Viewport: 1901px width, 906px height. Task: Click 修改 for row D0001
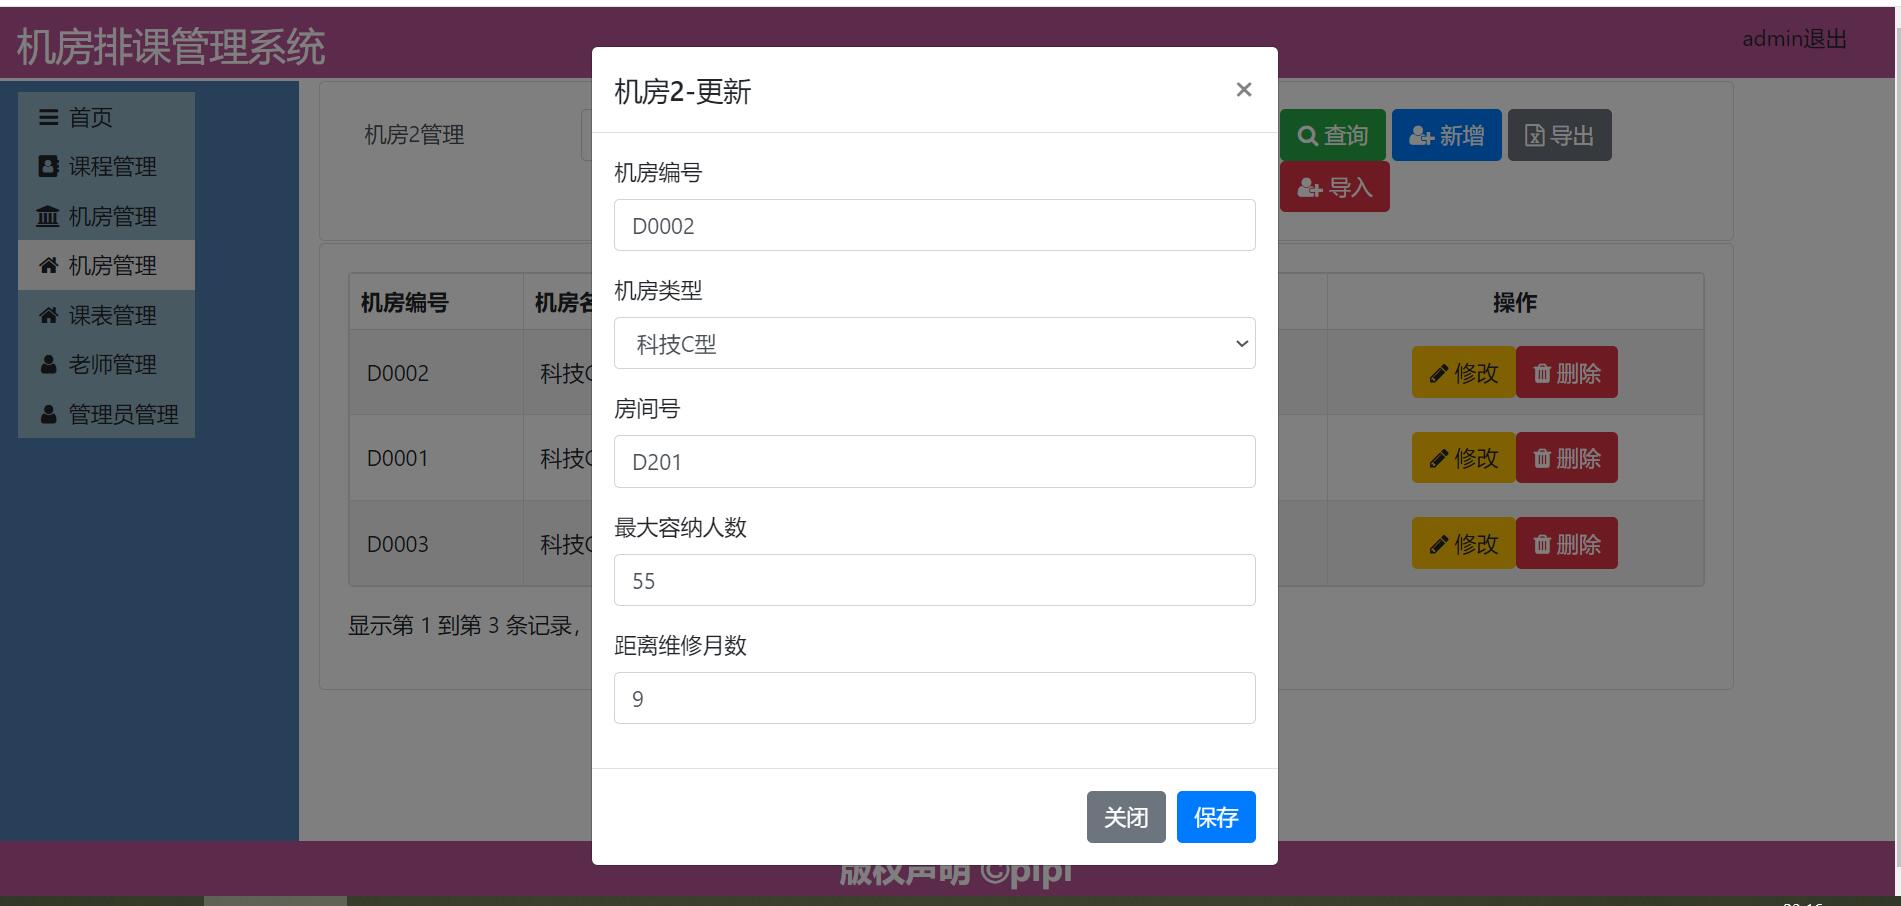coord(1464,458)
